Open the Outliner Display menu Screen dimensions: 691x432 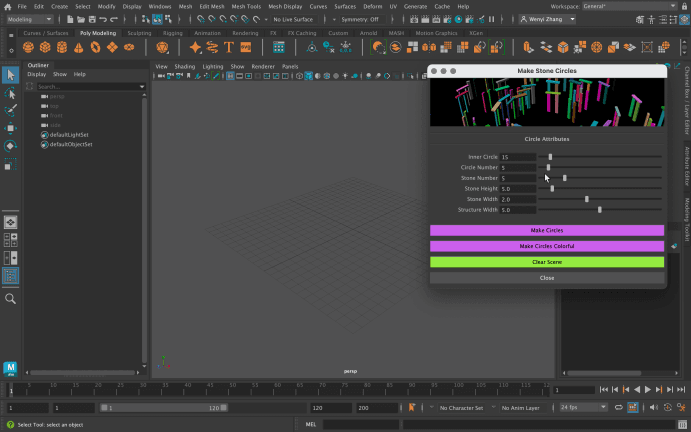[37, 74]
